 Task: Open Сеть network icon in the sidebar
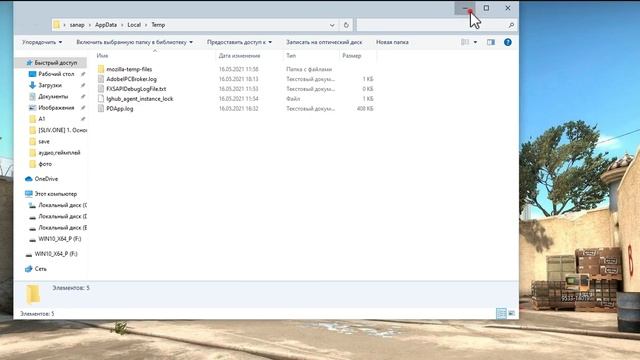(29, 269)
